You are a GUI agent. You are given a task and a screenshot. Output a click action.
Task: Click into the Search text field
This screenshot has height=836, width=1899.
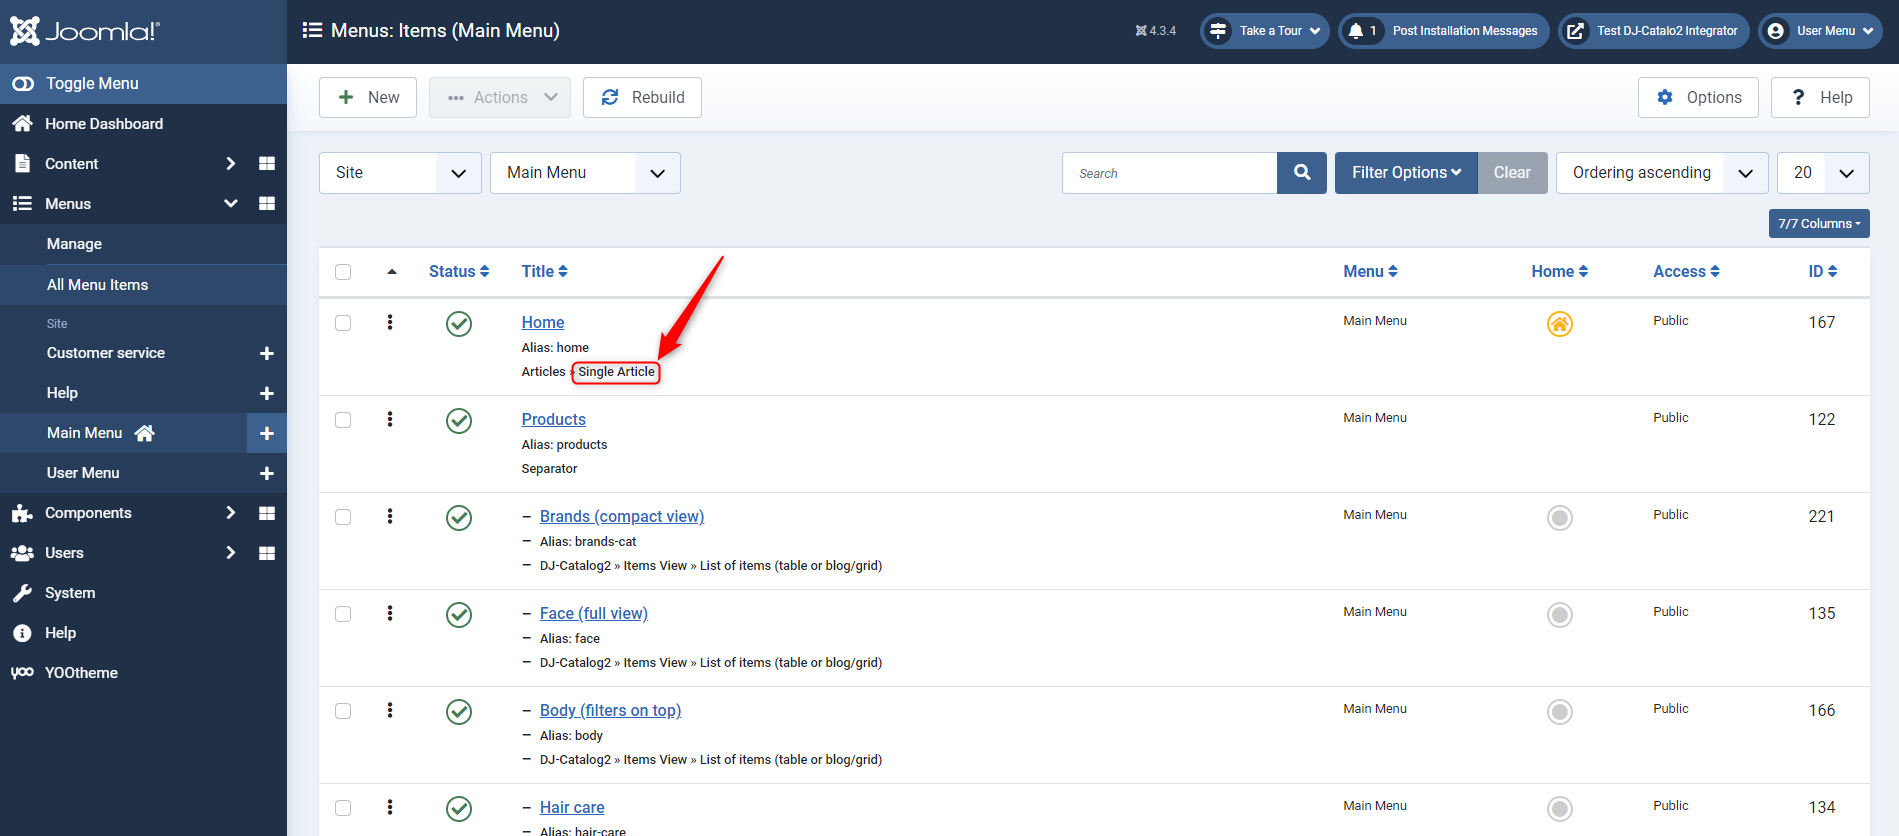coord(1169,173)
